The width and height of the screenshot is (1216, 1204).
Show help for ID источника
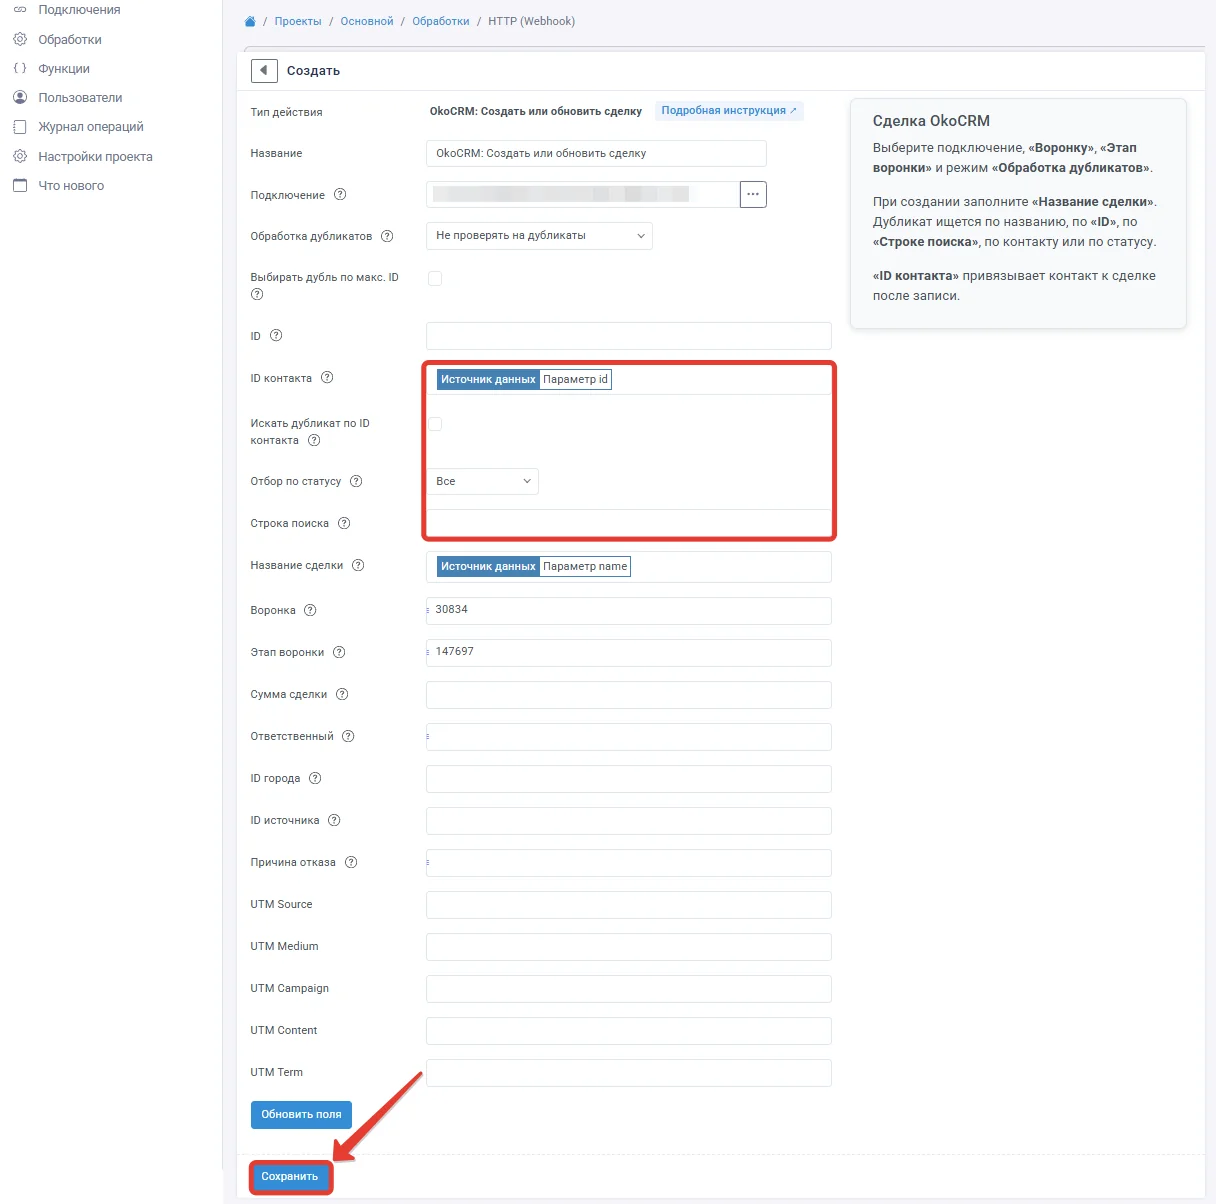pos(334,820)
